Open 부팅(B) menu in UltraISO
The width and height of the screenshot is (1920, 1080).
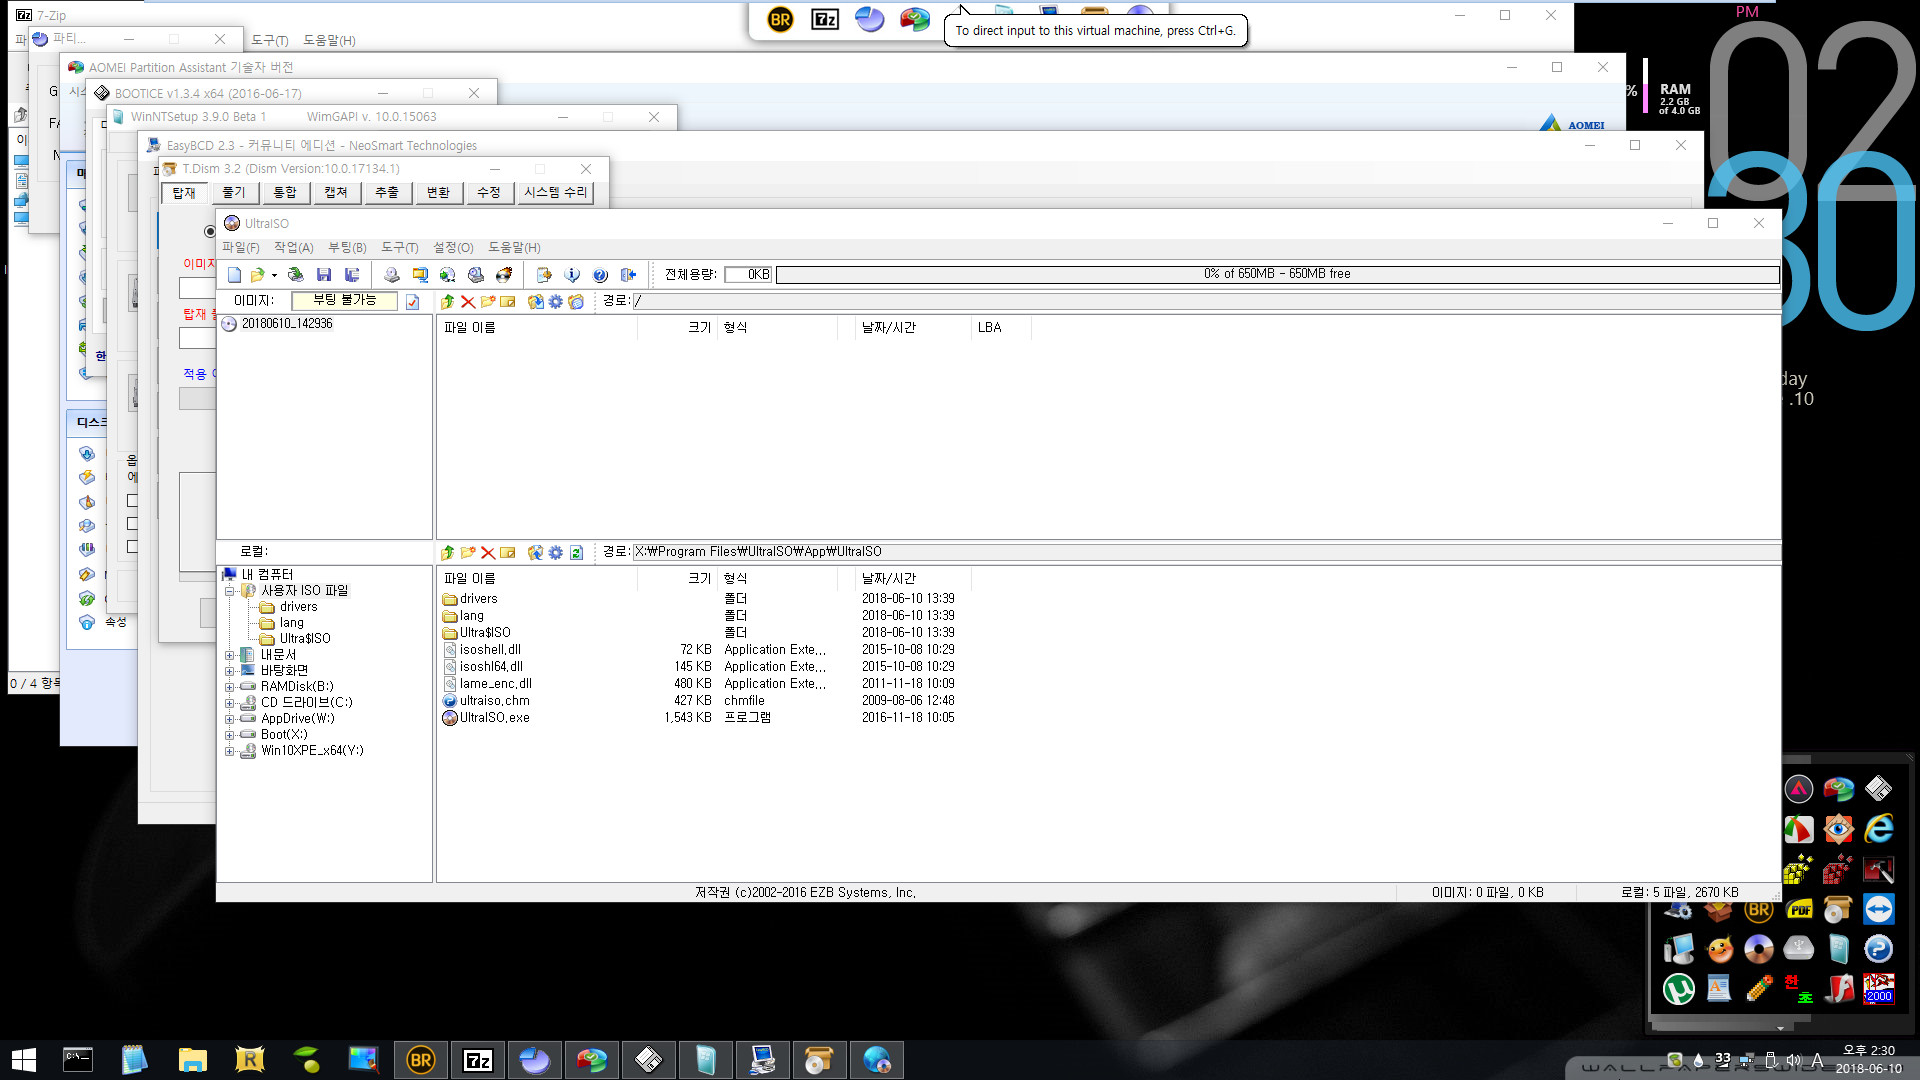click(347, 247)
